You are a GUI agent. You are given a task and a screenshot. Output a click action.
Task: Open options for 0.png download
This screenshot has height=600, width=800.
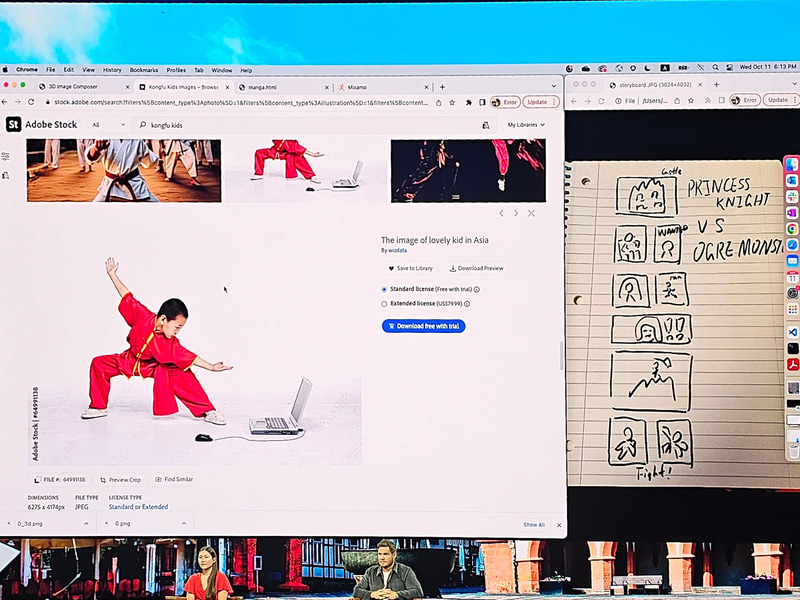[184, 524]
